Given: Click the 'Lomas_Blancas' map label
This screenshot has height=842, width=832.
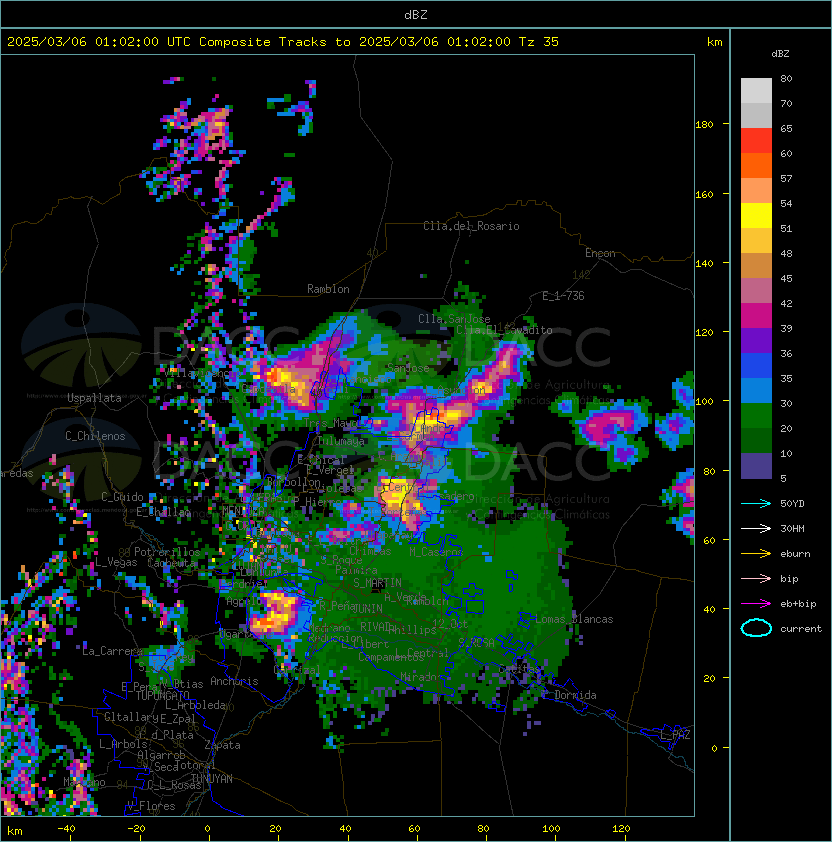Looking at the screenshot, I should pos(574,619).
